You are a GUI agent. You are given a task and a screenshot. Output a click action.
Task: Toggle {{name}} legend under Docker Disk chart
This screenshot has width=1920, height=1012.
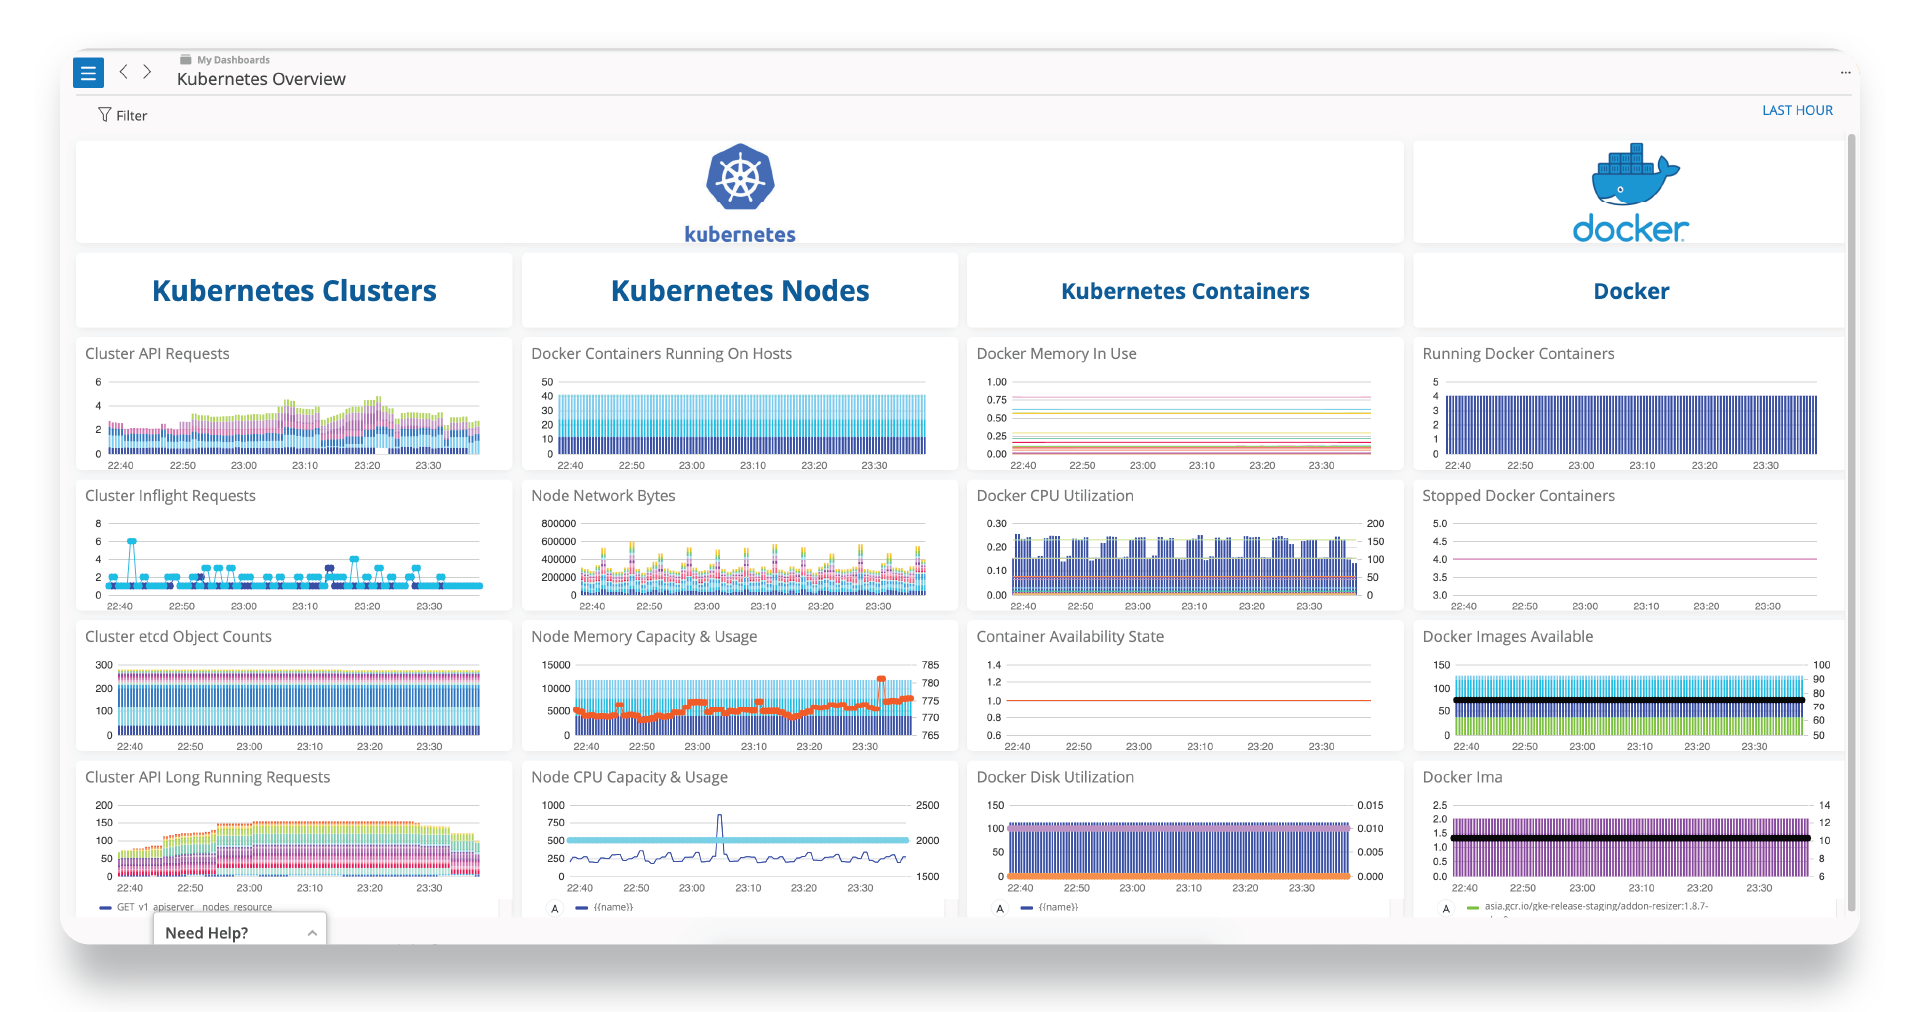(x=1049, y=907)
